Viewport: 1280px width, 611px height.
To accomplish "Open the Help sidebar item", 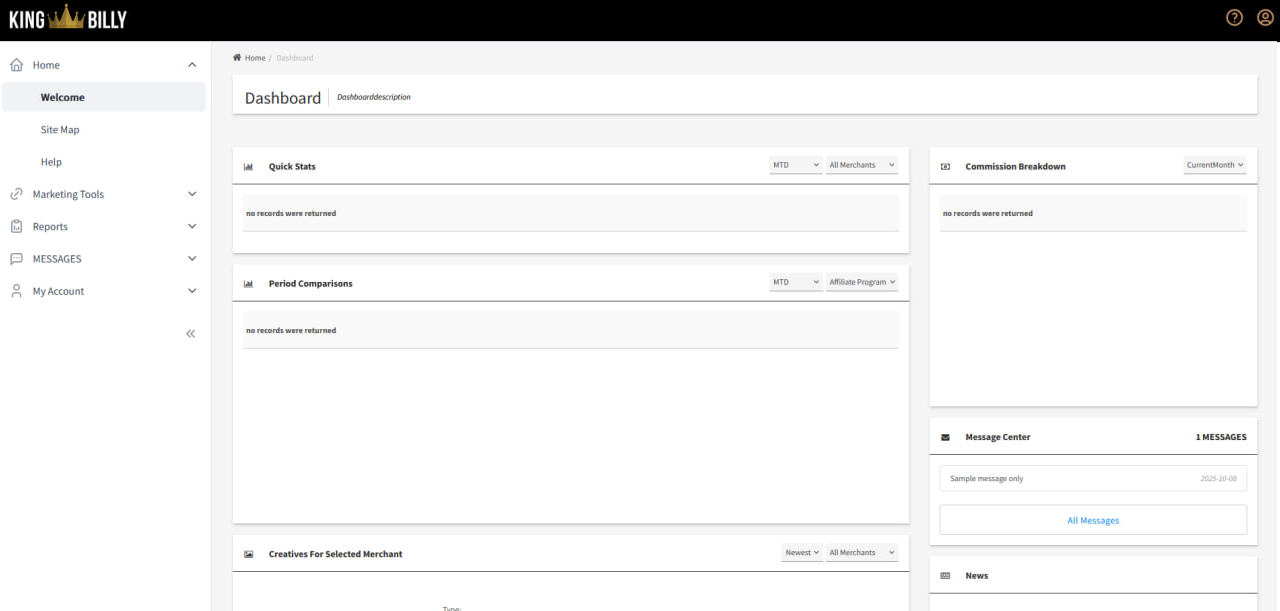I will pyautogui.click(x=51, y=162).
